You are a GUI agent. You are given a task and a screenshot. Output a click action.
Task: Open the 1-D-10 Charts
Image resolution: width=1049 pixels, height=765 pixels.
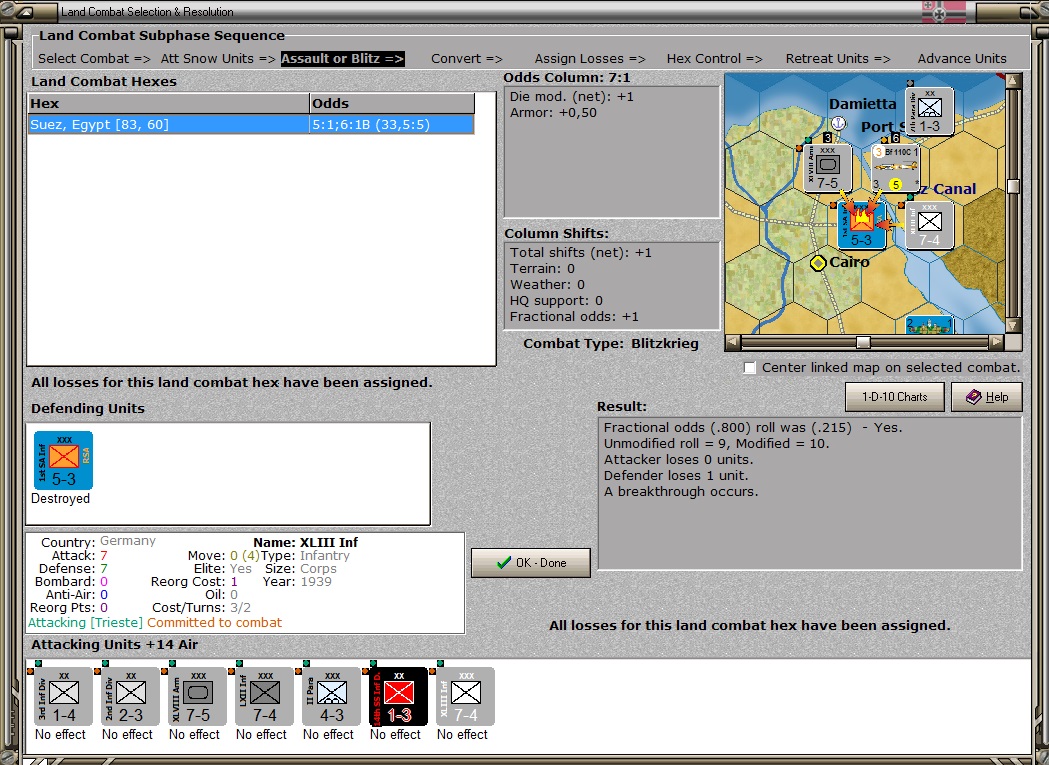click(895, 397)
